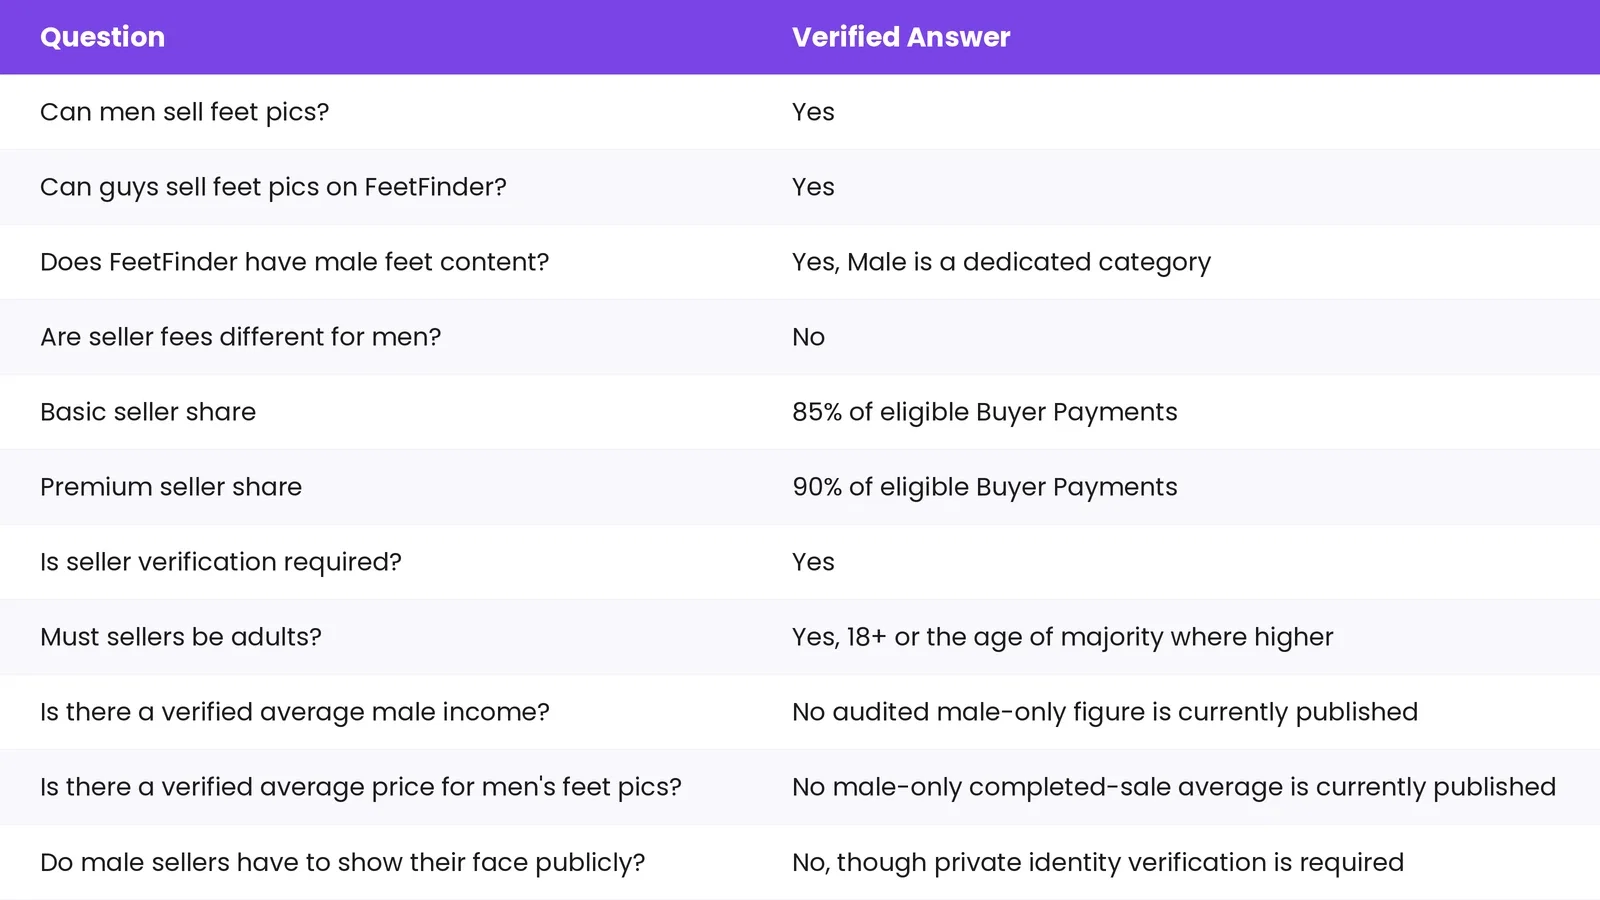
Task: Select 'Does FeetFinder have male feet content?' row
Action: point(800,262)
